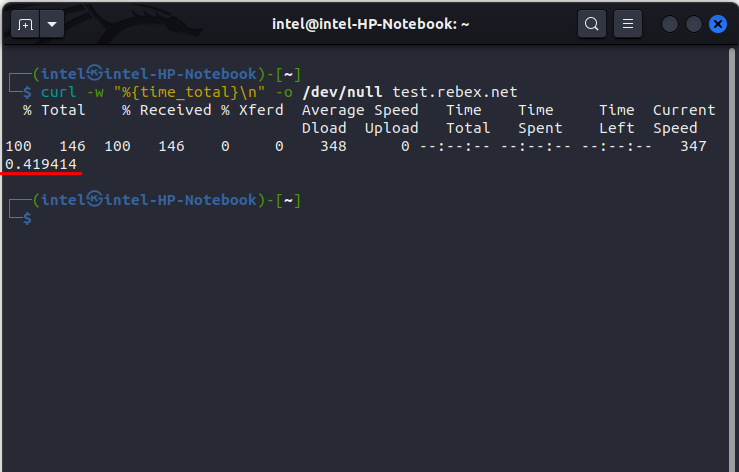The width and height of the screenshot is (739, 472).
Task: Open the terminal search tool
Action: (x=592, y=23)
